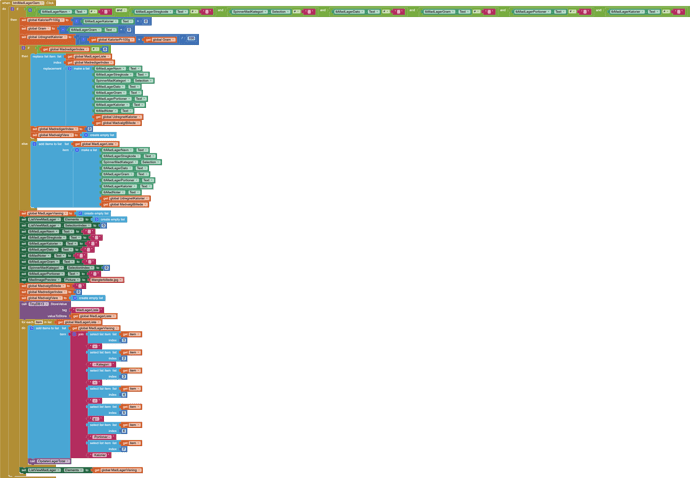Select tblMadNoter.Text in else branch's make a list
The image size is (690, 478).
click(121, 192)
